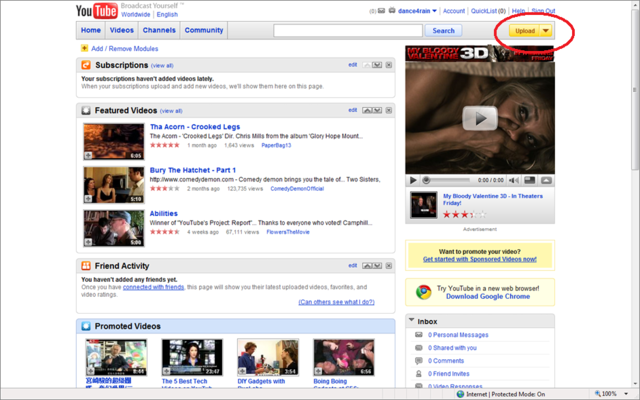Open the Upload dropdown arrow
The image size is (640, 400).
tap(546, 31)
